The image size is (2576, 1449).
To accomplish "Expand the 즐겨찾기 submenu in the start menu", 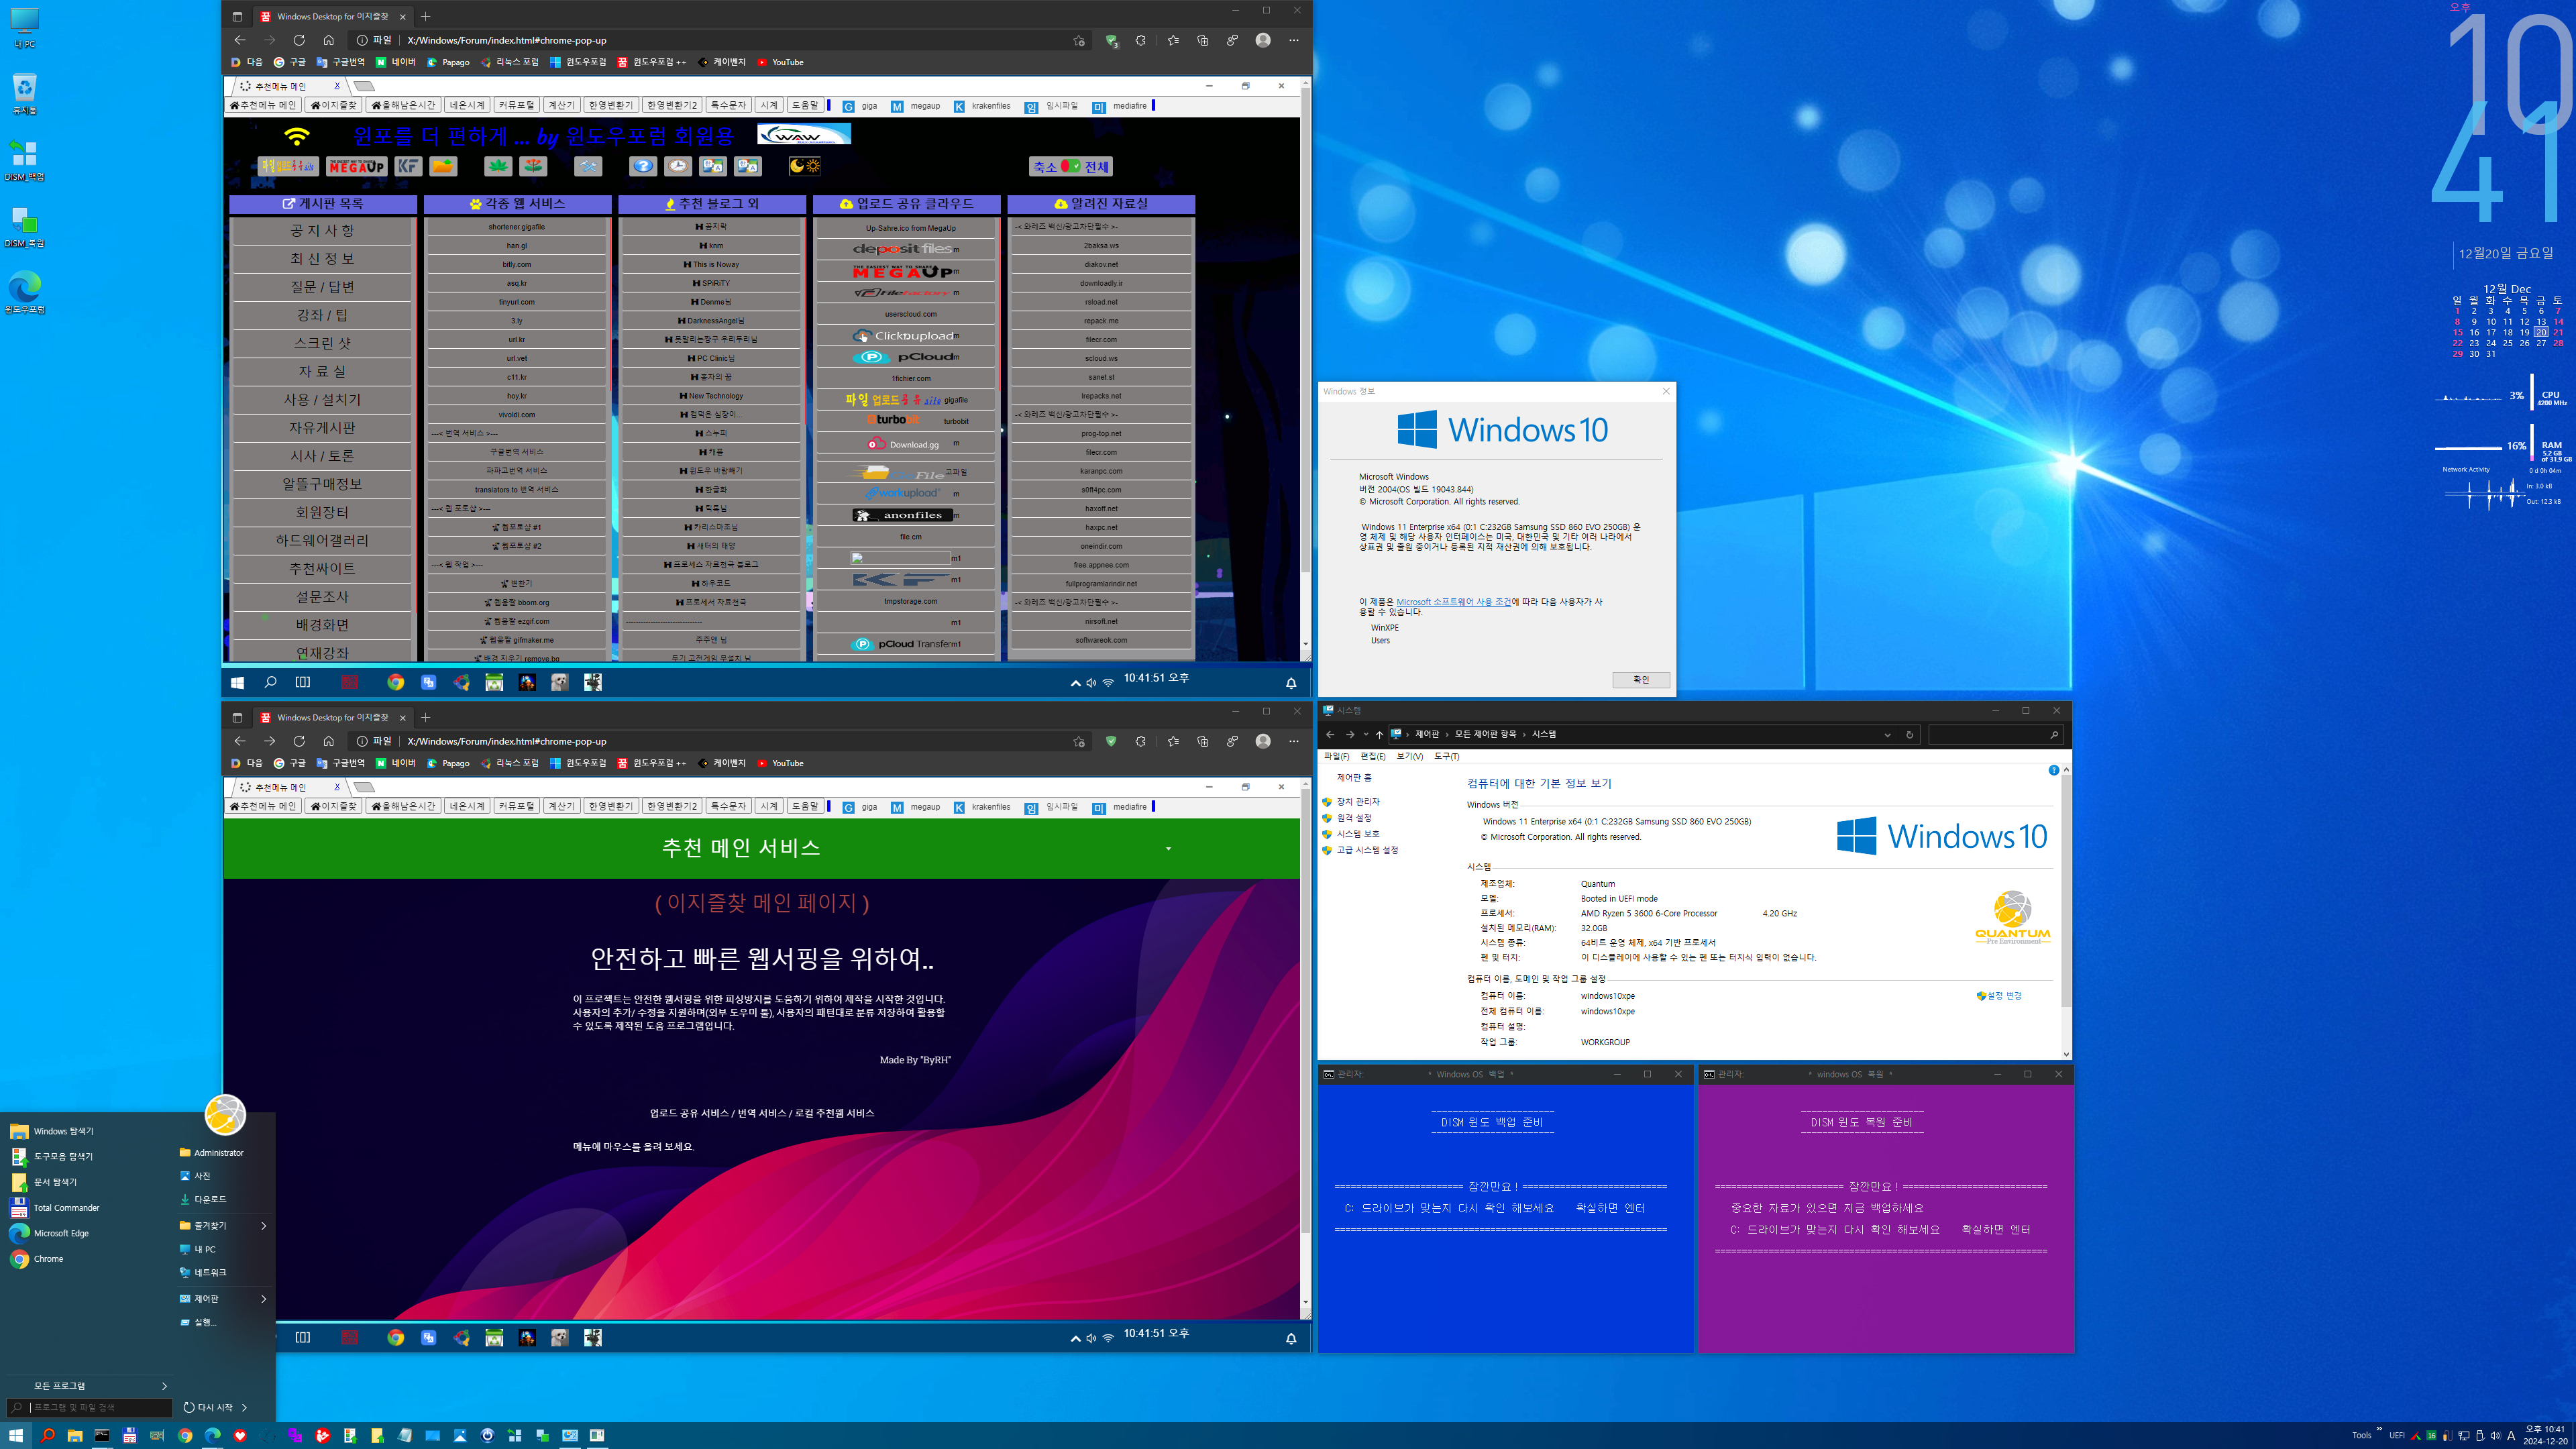I will coord(264,1225).
